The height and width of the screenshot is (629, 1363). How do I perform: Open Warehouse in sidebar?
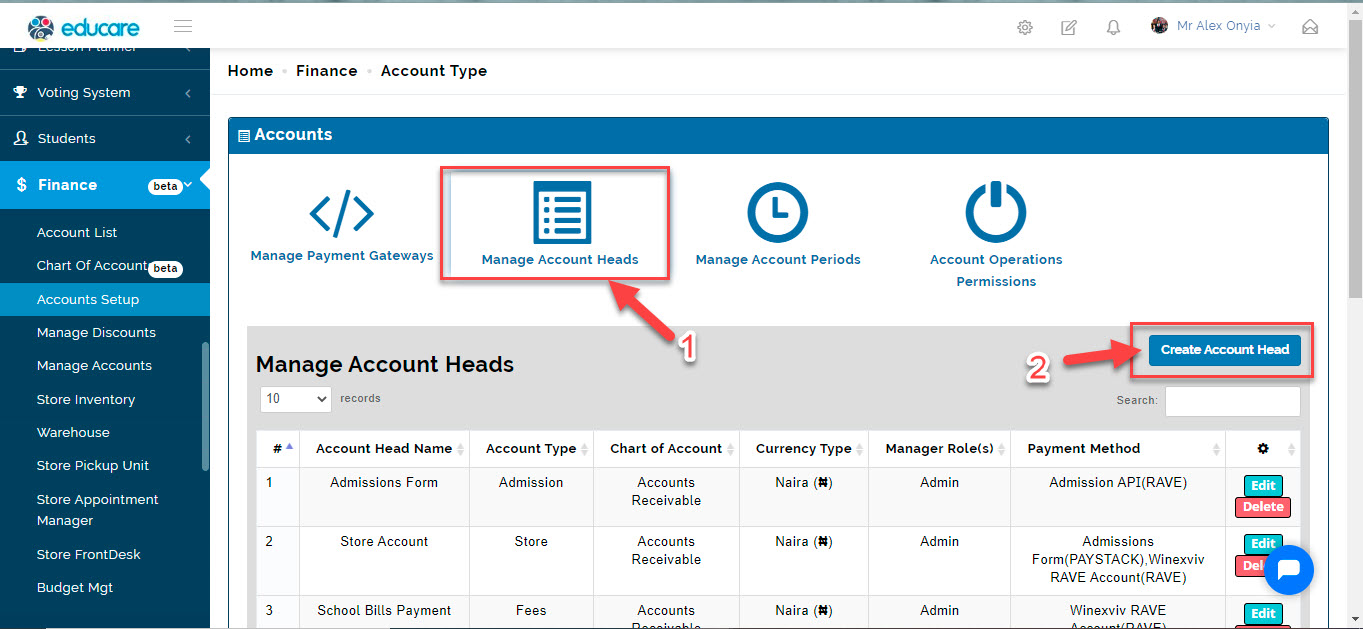(73, 432)
